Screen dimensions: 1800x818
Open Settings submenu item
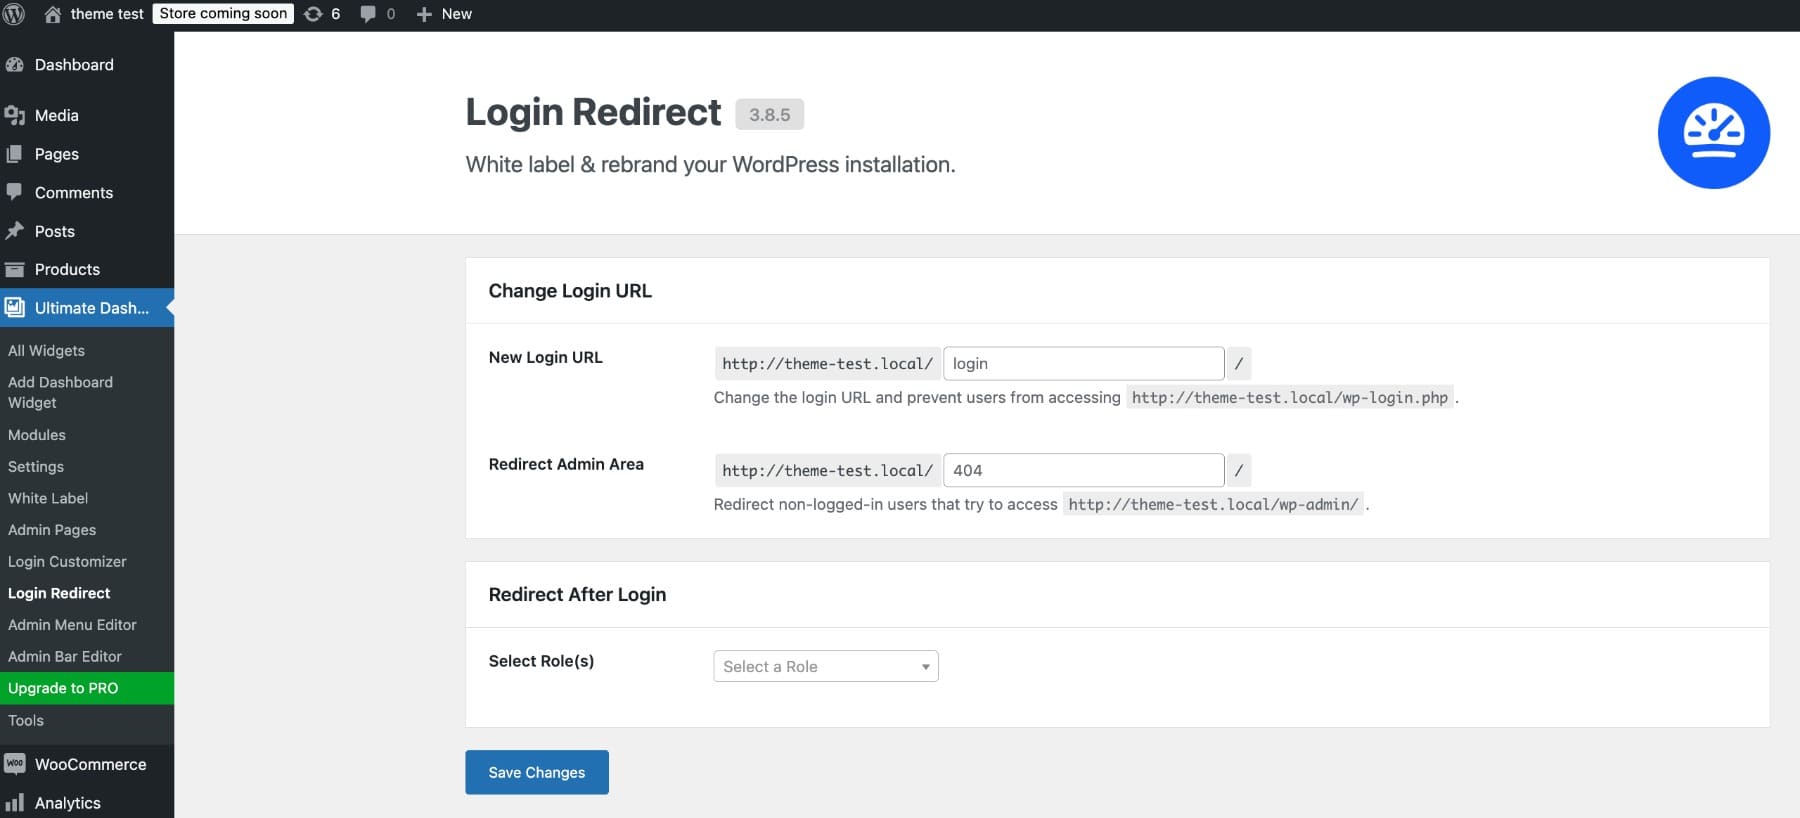(36, 467)
